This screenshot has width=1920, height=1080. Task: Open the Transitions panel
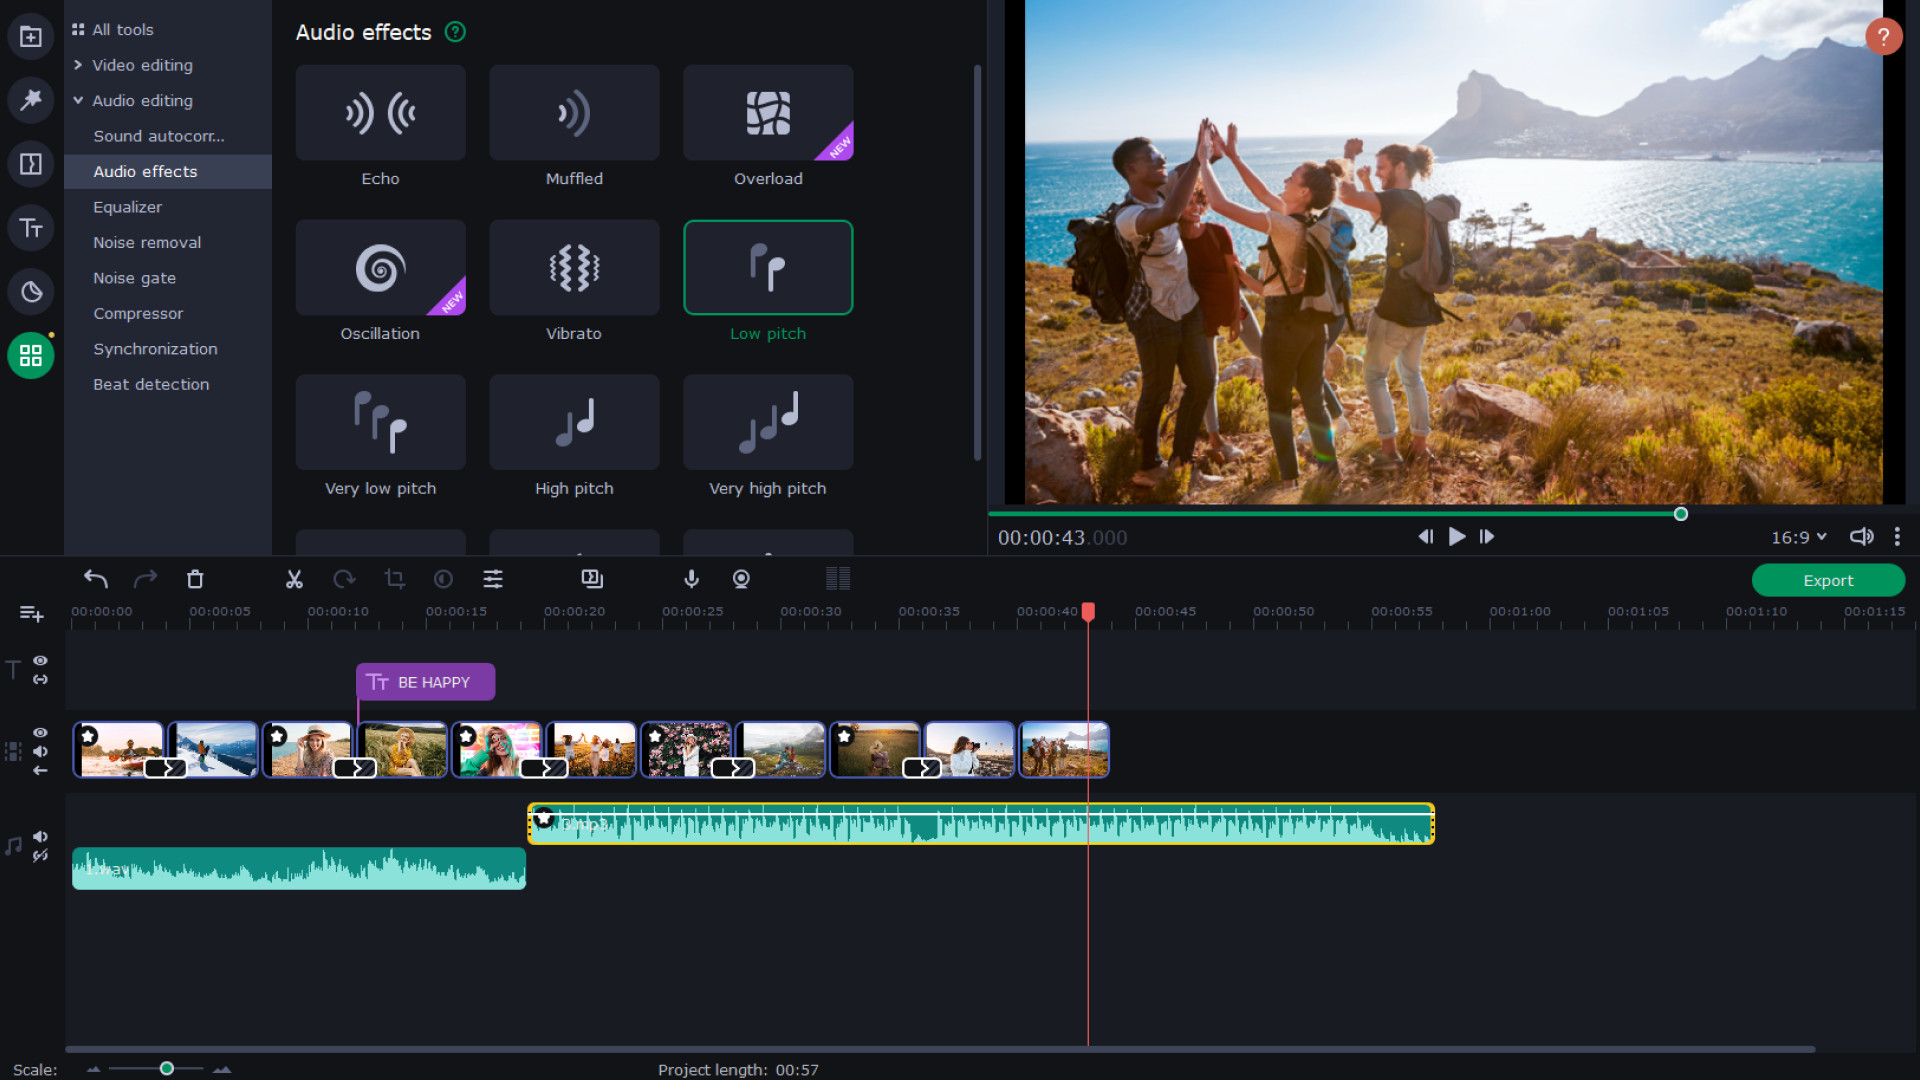(31, 164)
